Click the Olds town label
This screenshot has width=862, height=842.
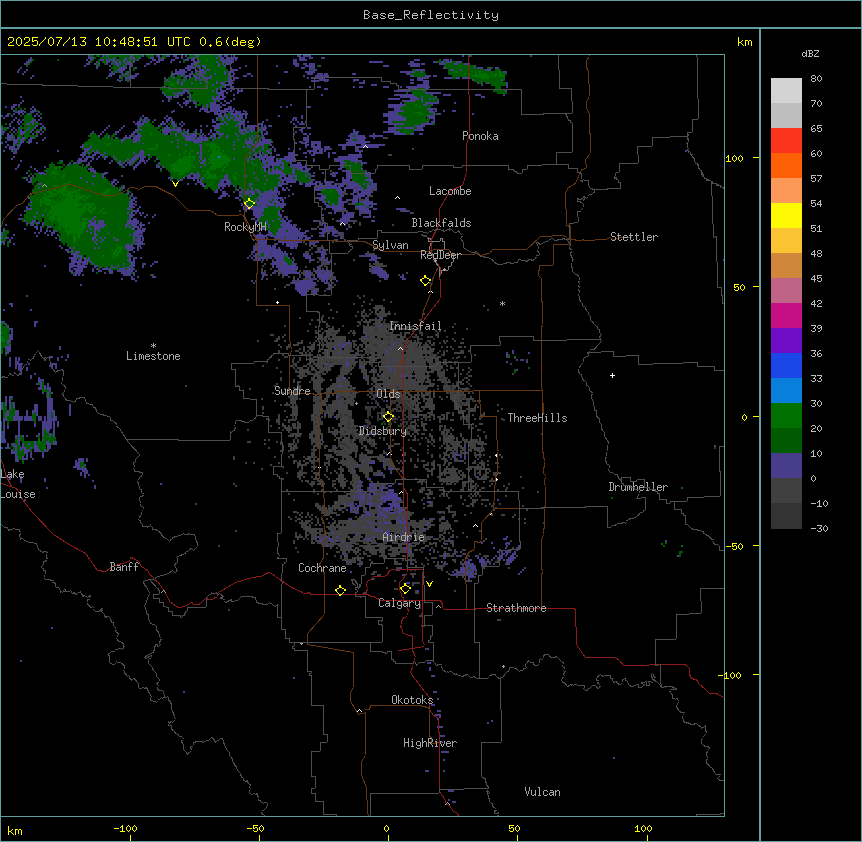click(388, 394)
